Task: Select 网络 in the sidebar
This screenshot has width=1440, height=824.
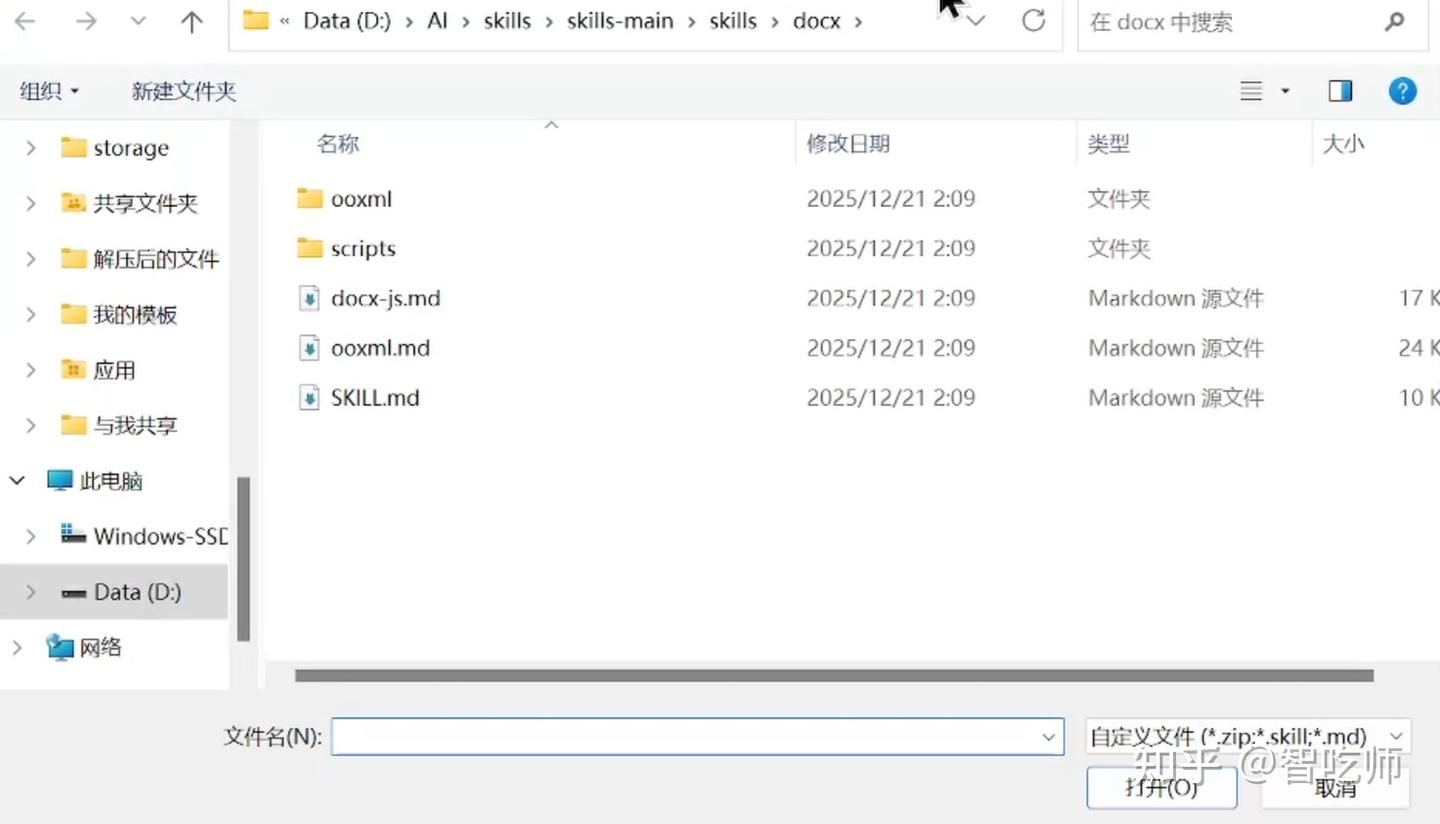Action: pyautogui.click(x=84, y=647)
